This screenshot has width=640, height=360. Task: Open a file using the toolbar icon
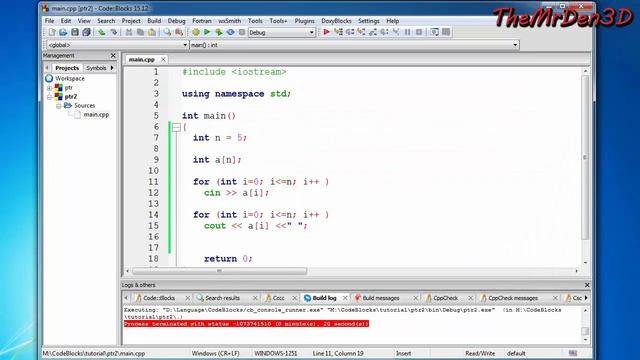pos(63,32)
